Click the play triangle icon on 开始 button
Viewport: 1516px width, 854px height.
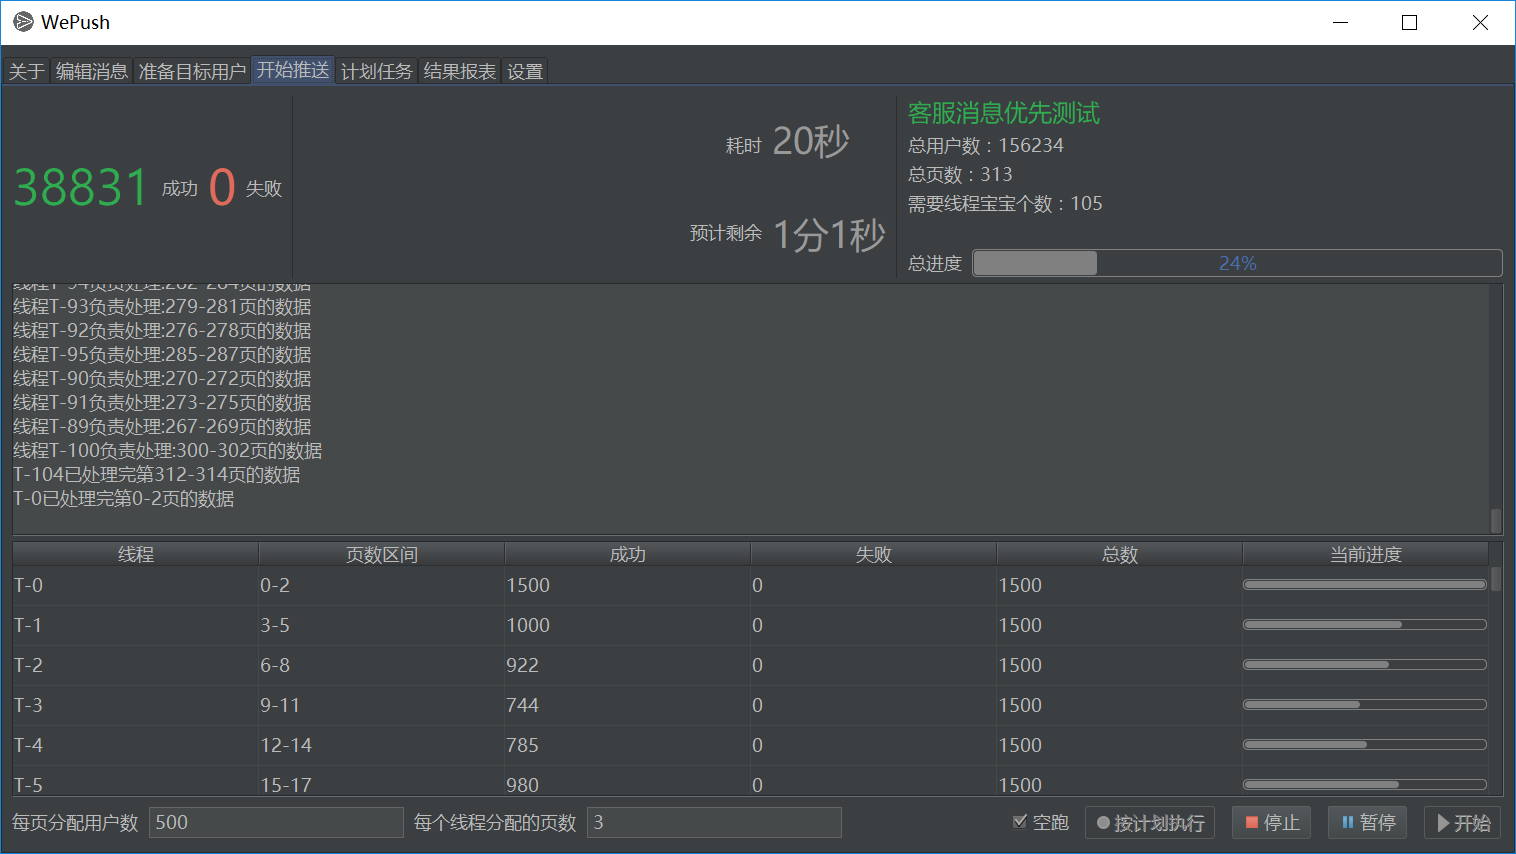coord(1444,822)
